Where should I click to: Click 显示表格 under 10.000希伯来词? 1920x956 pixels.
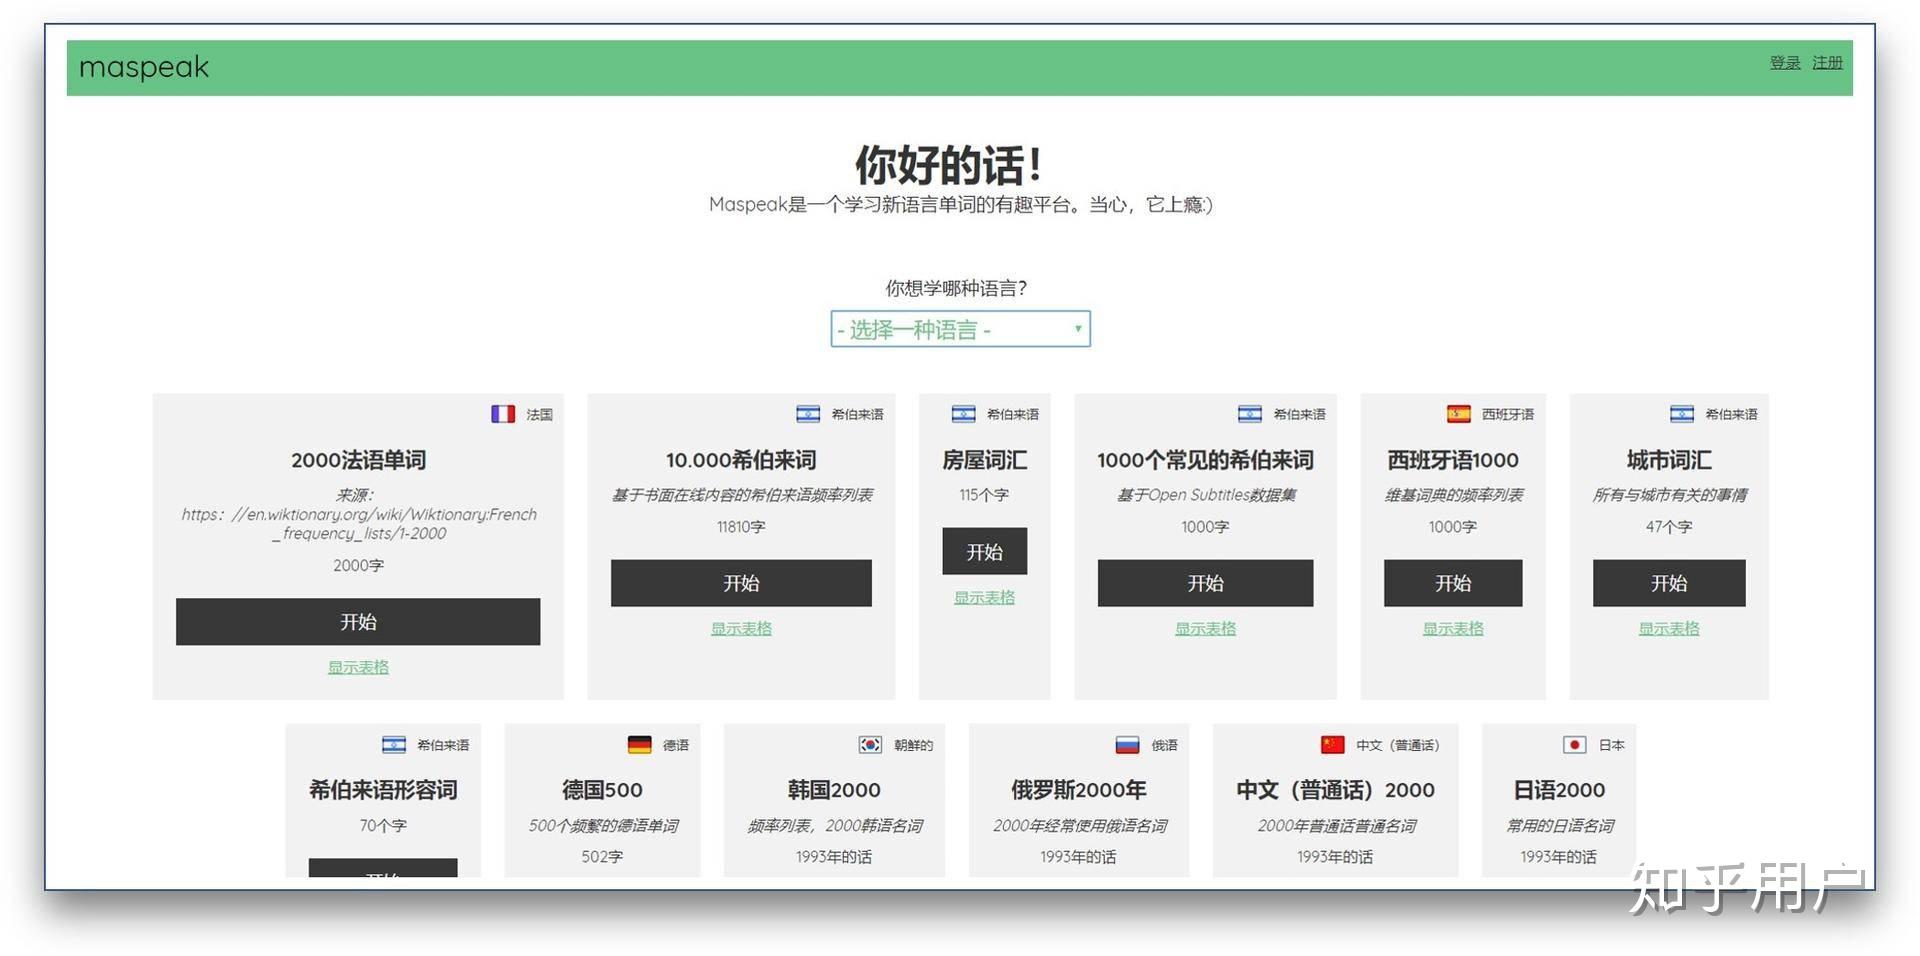740,628
